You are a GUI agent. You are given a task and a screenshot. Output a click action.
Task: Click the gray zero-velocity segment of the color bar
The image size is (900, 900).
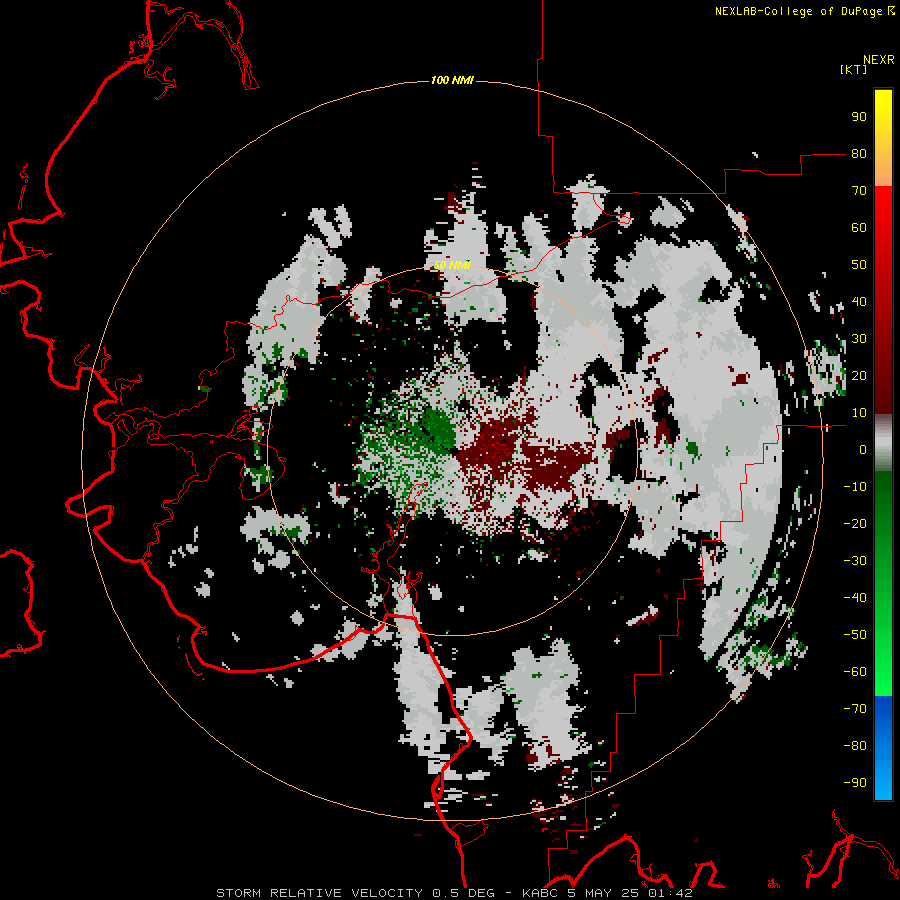pos(883,443)
